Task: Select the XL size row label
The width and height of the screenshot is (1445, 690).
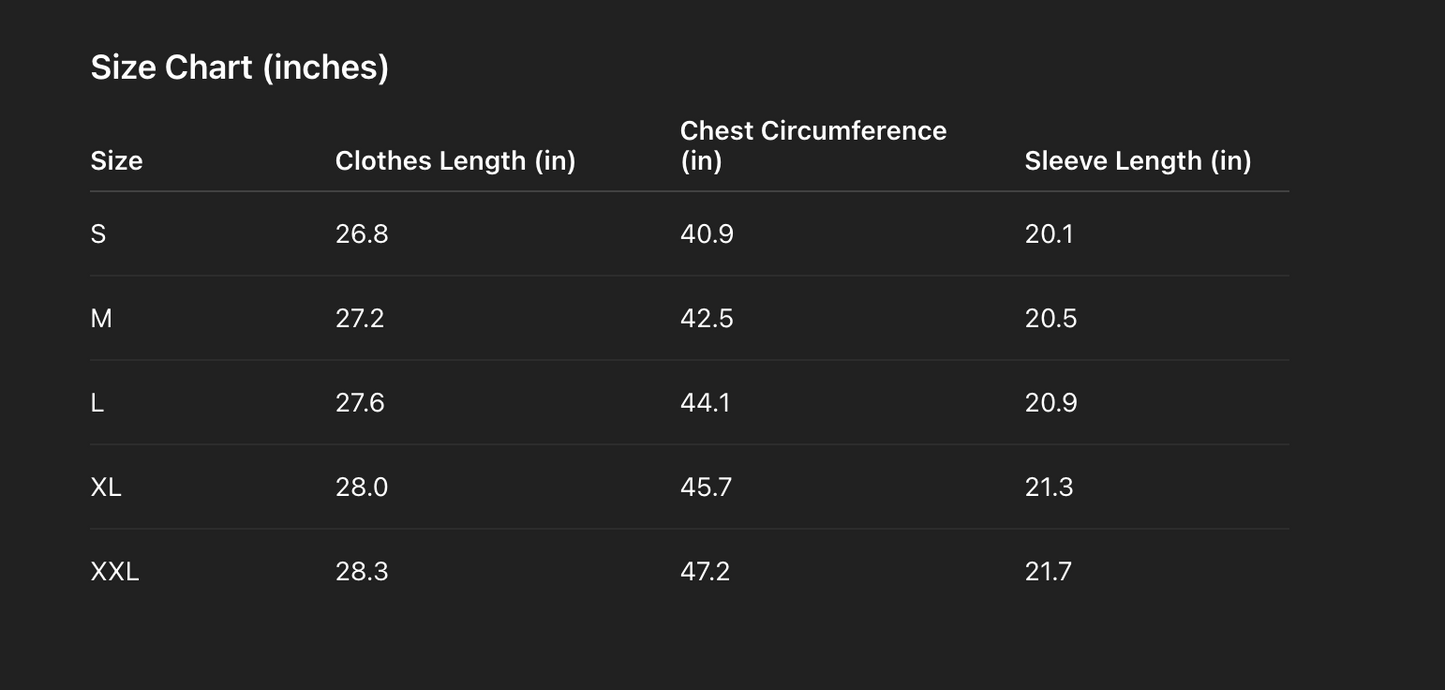Action: pos(106,487)
